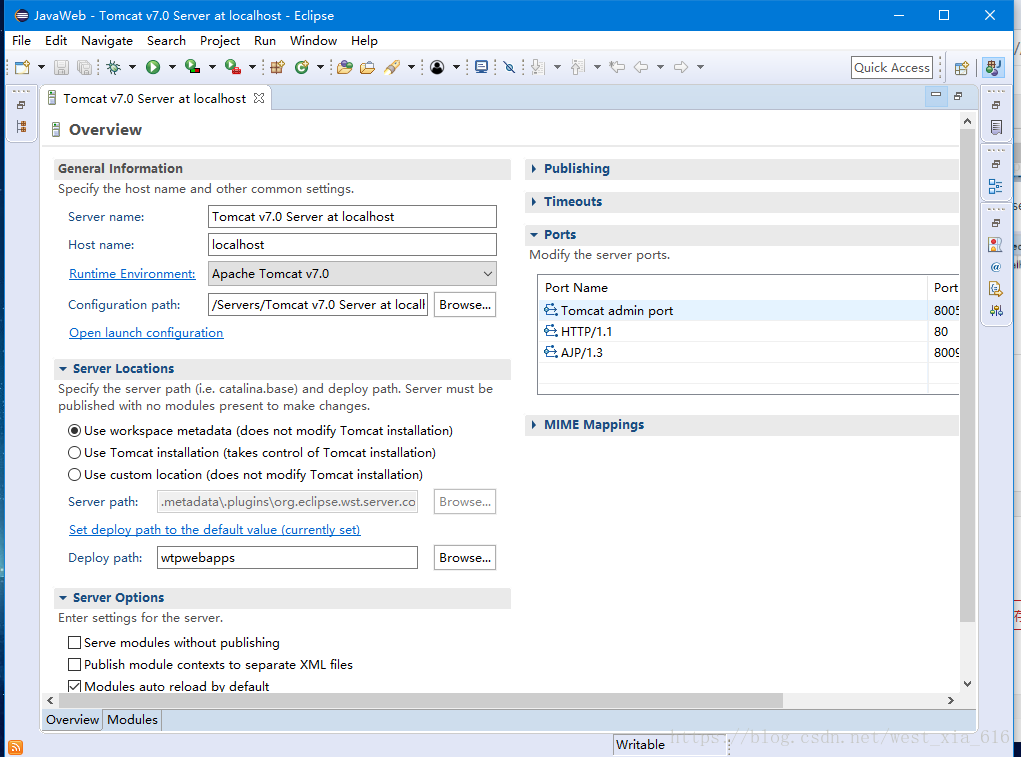Click the Next Annotation arrow icon
Screen dimensions: 1021x757
537,67
